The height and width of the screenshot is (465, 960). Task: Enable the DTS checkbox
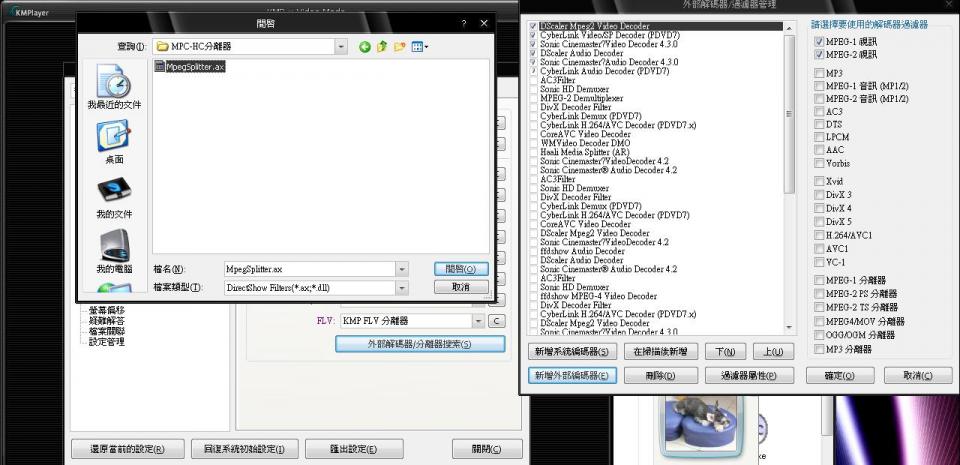(819, 124)
